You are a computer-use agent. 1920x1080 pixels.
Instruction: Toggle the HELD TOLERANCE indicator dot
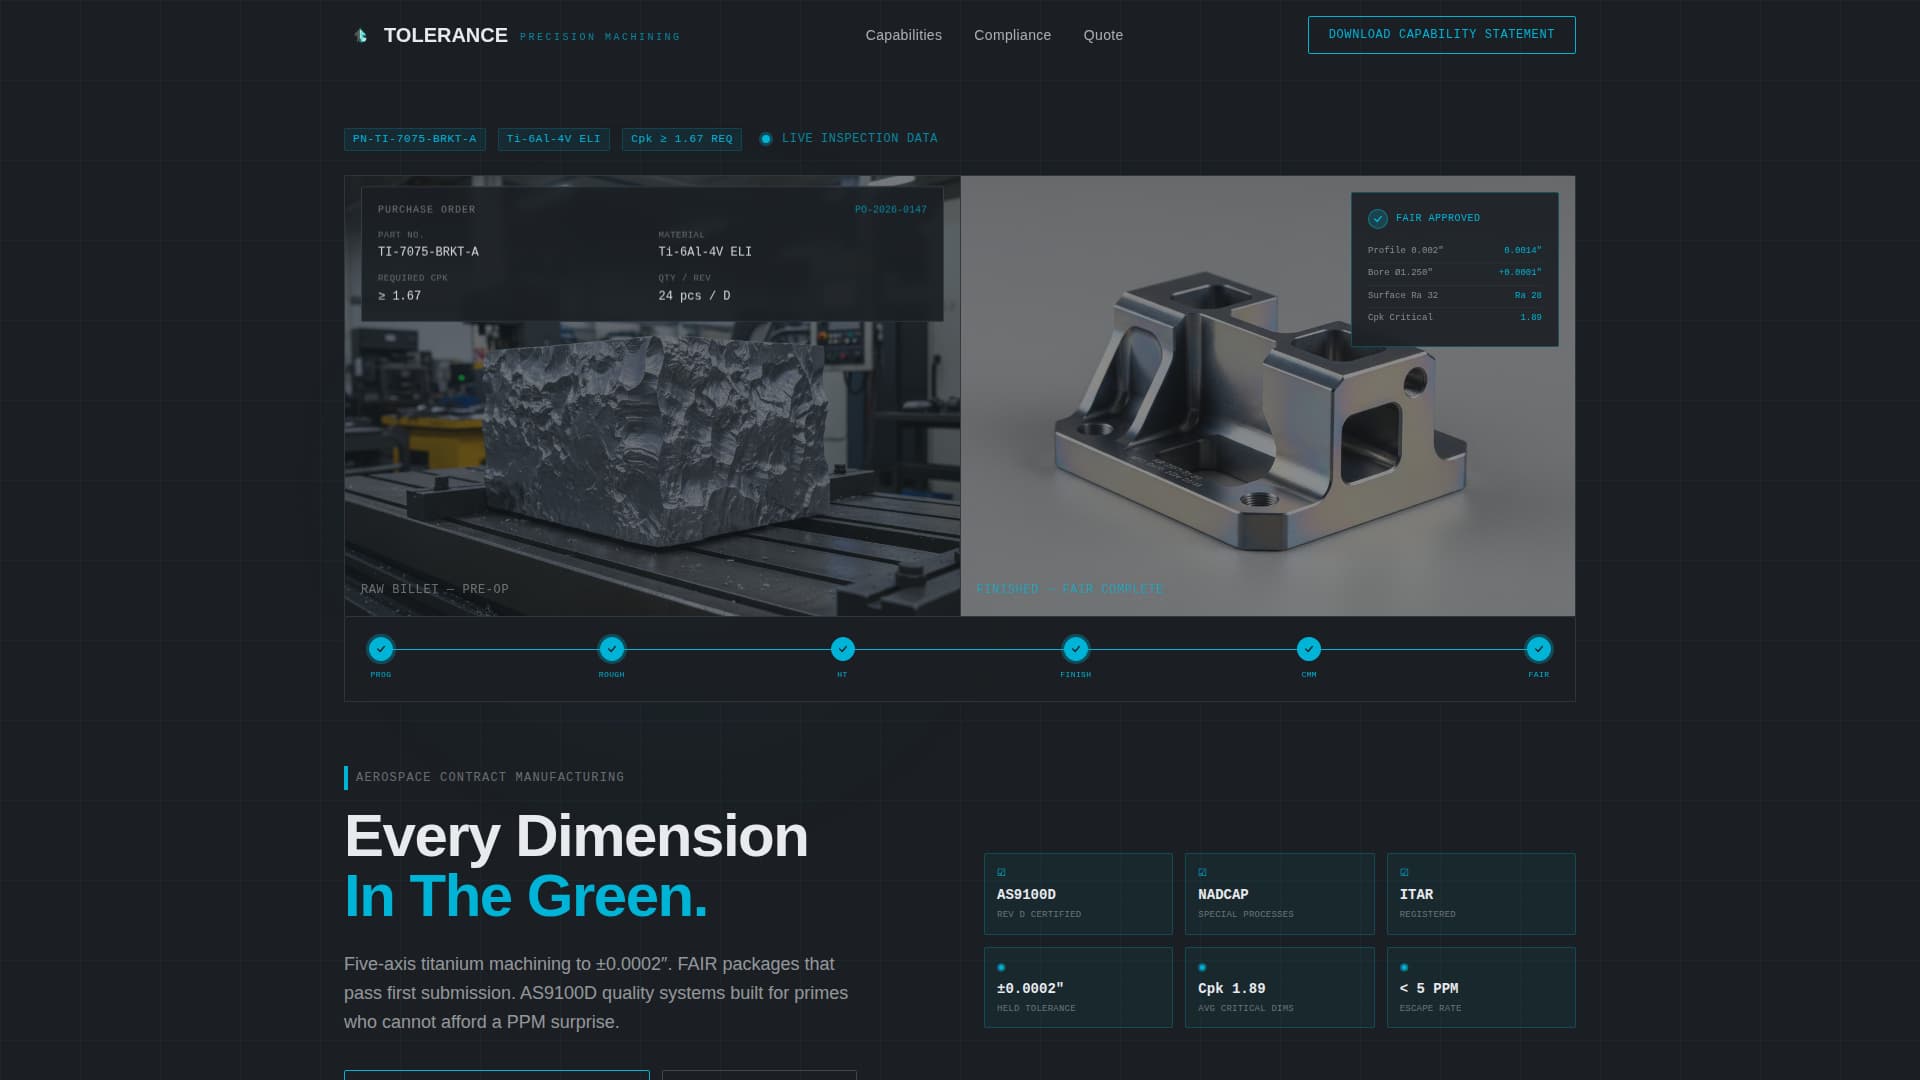pyautogui.click(x=1001, y=965)
